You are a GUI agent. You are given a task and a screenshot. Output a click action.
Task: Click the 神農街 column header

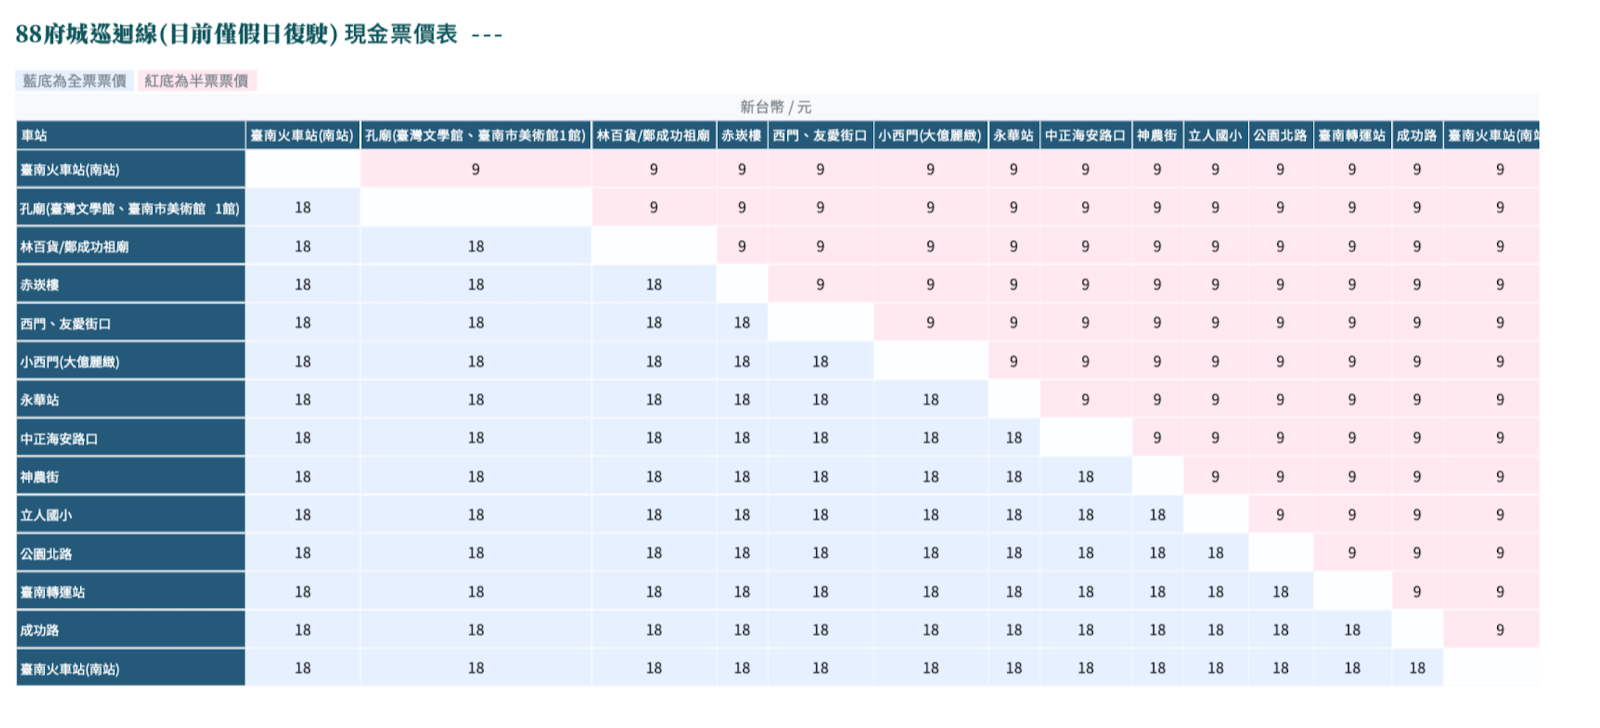[x=1157, y=135]
